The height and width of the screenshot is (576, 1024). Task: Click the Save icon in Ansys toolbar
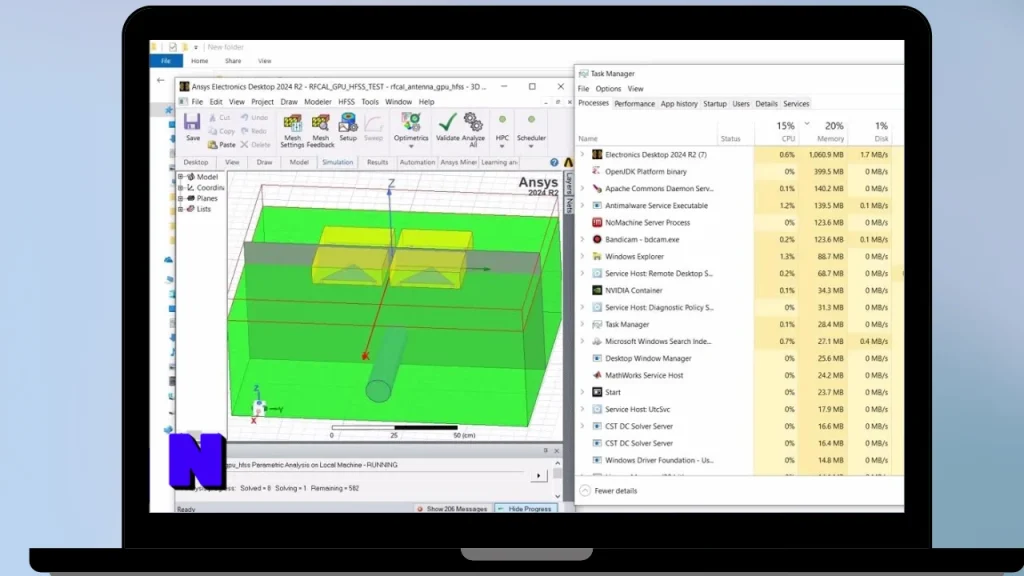coord(192,122)
